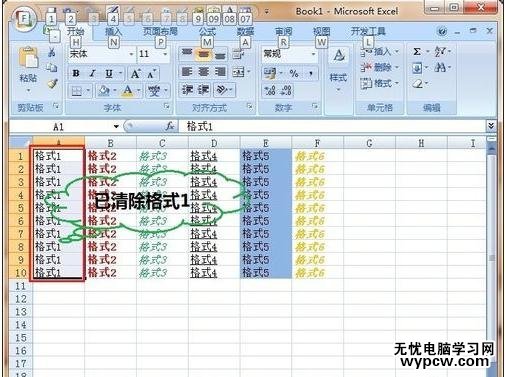This screenshot has height=377, width=505.
Task: Open Customize Quick Access Toolbar arrow
Action: click(x=266, y=12)
